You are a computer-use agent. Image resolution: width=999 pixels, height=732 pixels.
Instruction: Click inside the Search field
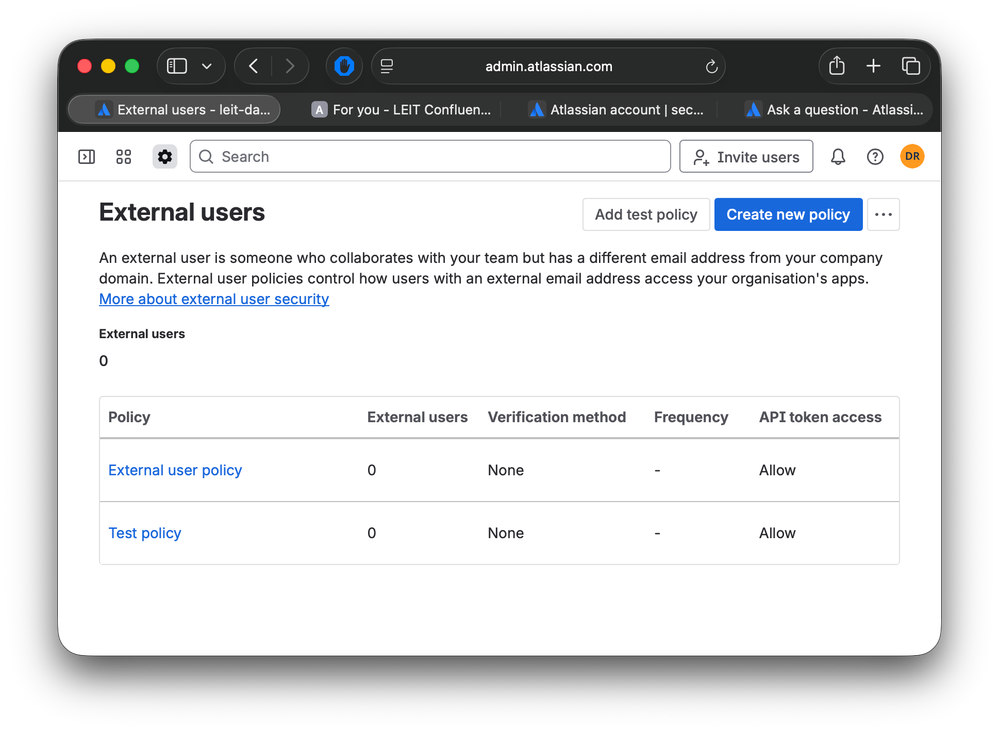coord(430,156)
